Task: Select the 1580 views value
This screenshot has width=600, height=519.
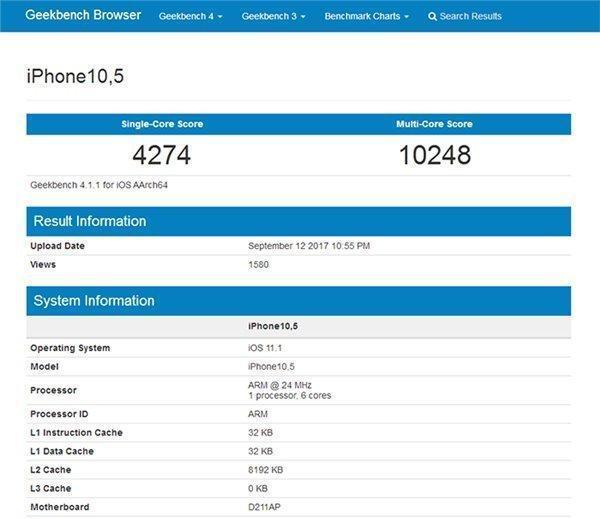Action: pyautogui.click(x=258, y=265)
